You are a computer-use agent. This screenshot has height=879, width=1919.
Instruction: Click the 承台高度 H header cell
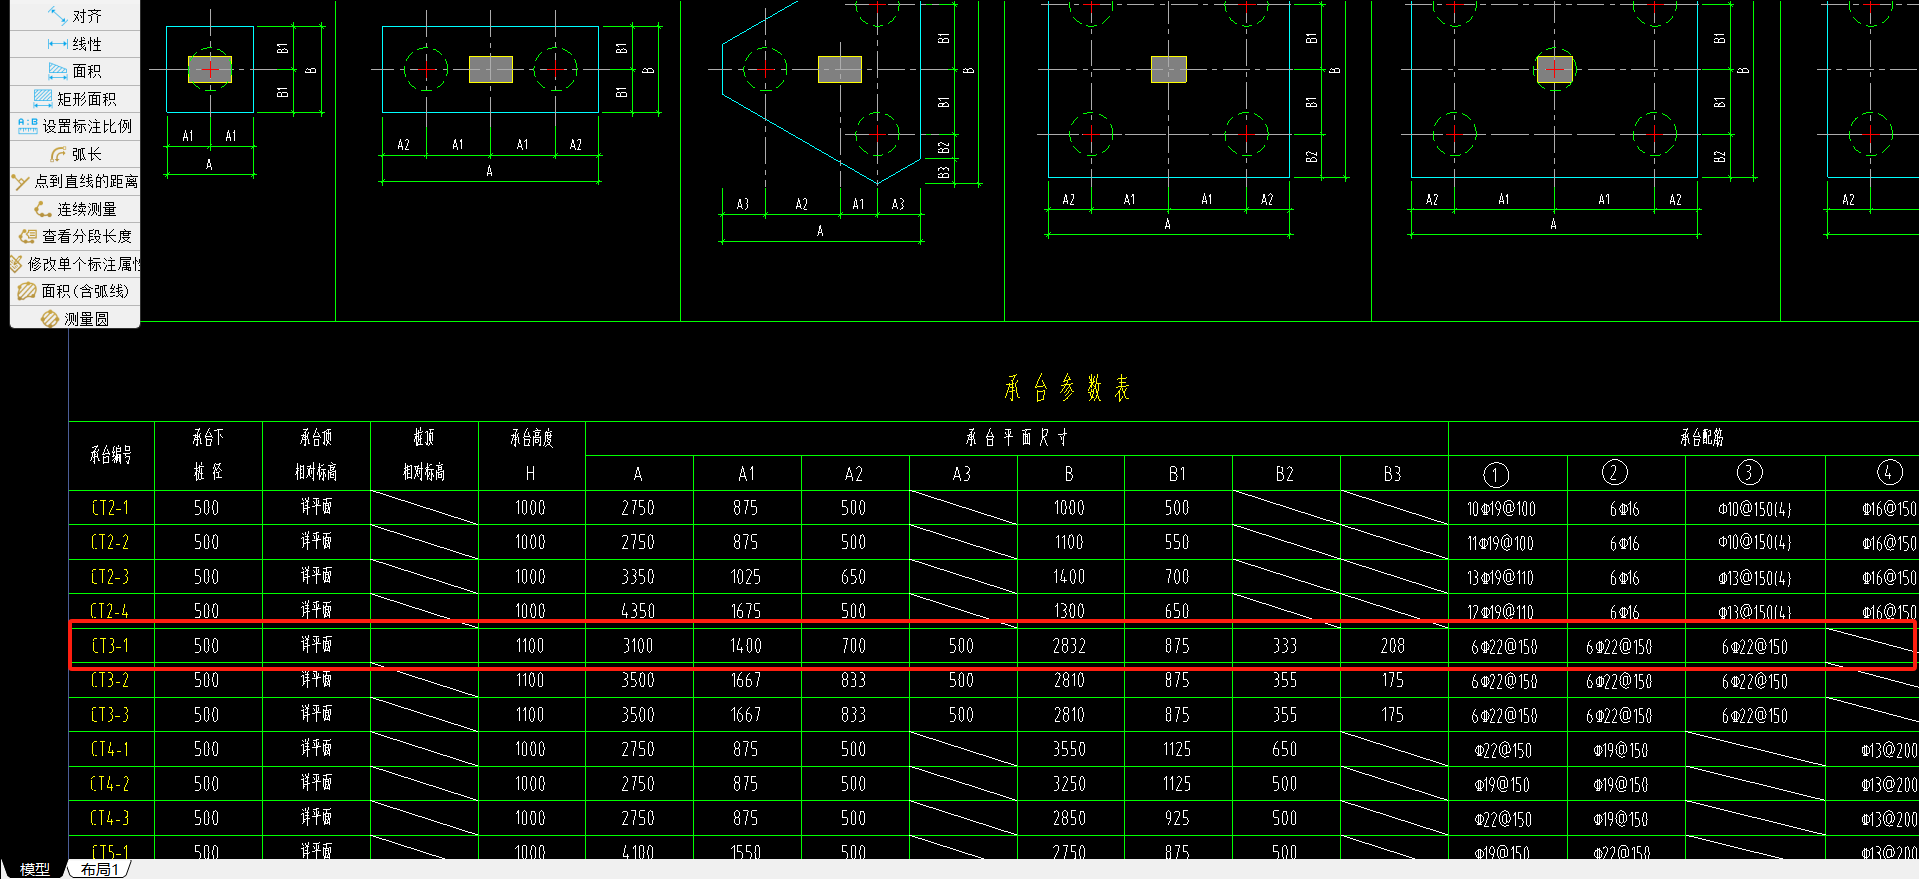pos(531,455)
